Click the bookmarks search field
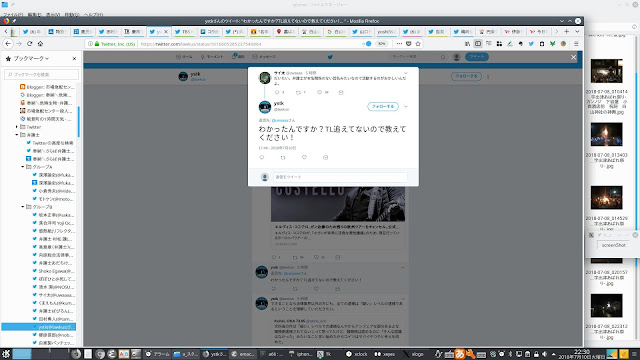 [41, 74]
